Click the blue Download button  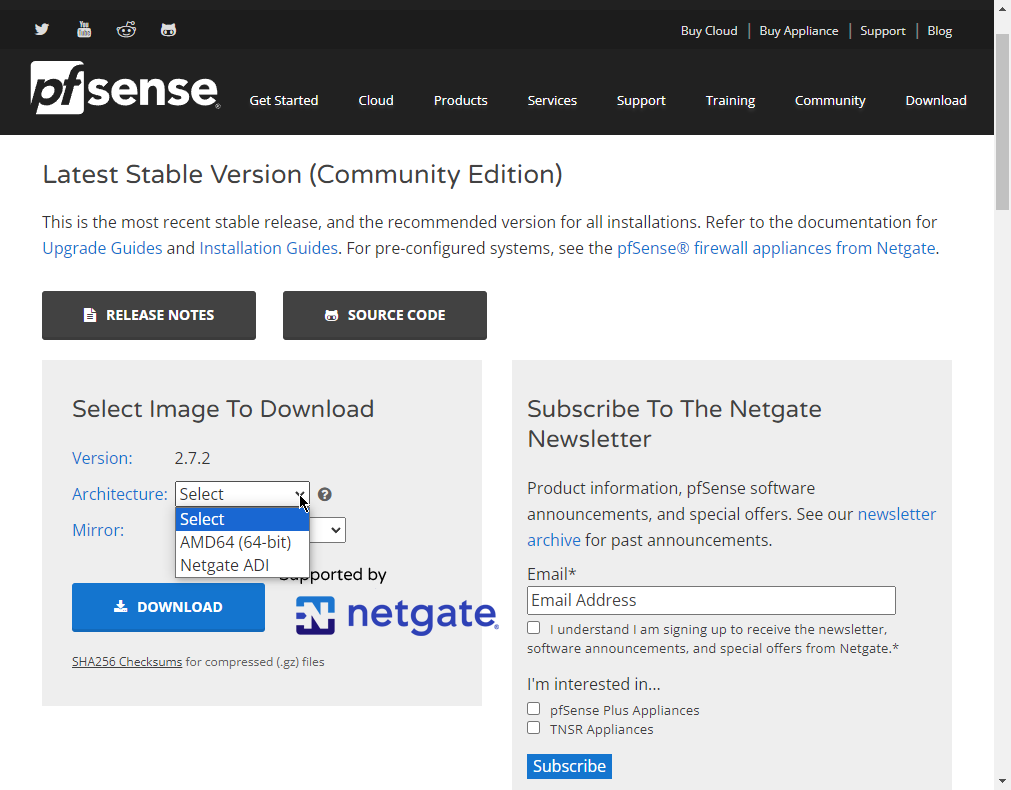pos(168,607)
